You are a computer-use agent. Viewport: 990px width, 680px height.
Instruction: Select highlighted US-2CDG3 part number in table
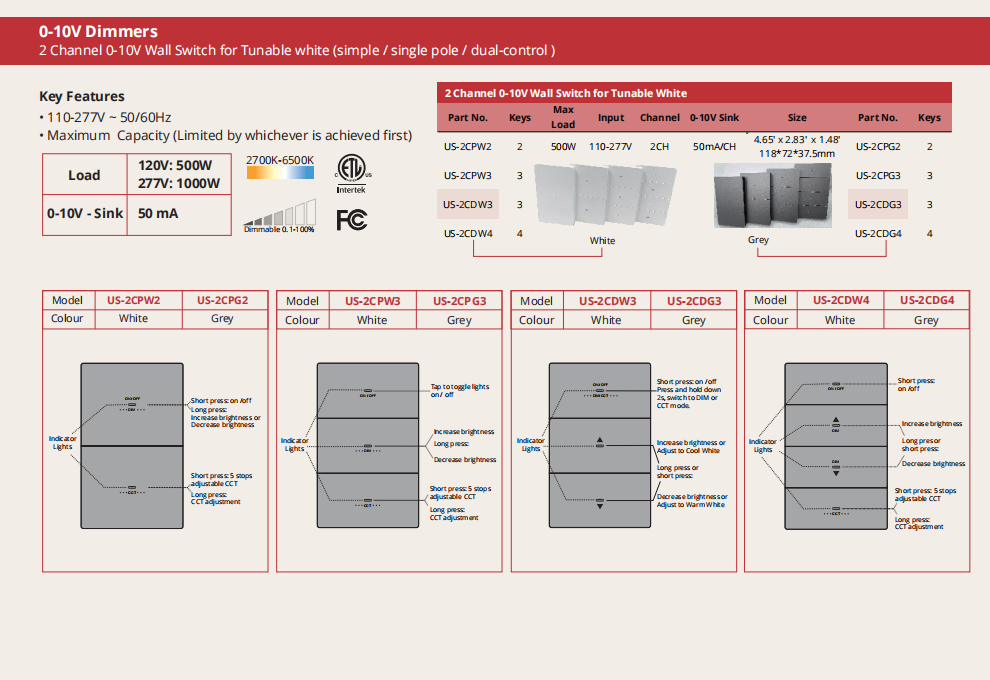pos(878,204)
